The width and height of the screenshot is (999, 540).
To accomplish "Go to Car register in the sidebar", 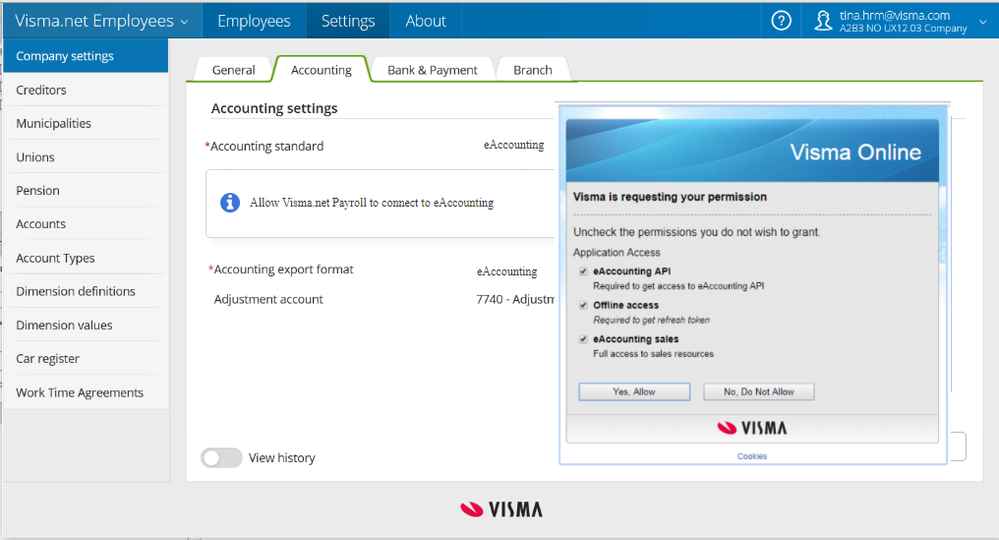I will (x=86, y=359).
